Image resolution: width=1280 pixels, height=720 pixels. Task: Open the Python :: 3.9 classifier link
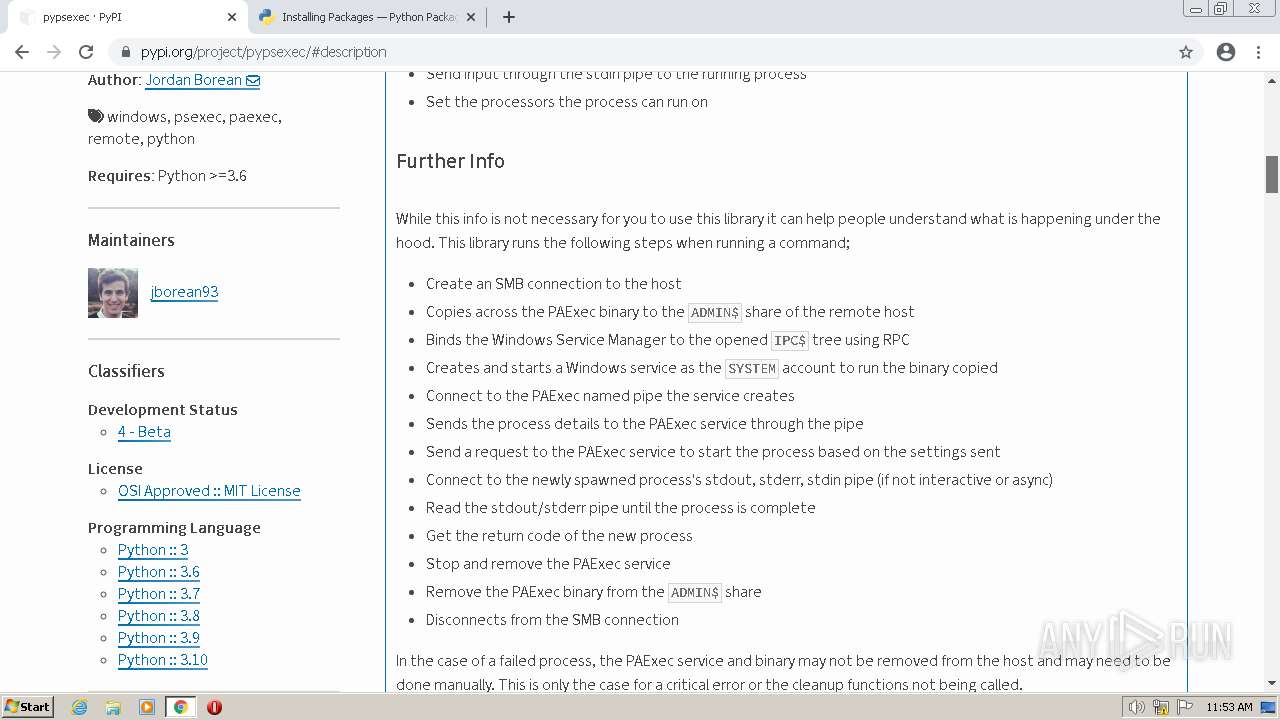[159, 638]
